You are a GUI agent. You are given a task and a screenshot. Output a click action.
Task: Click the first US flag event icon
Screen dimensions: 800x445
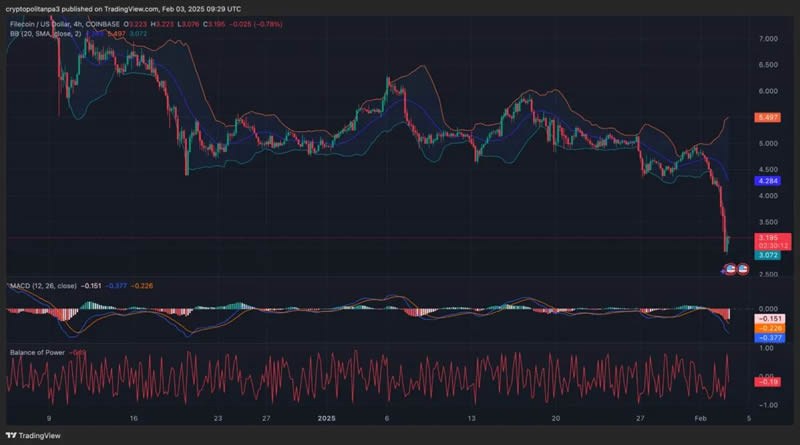click(728, 270)
